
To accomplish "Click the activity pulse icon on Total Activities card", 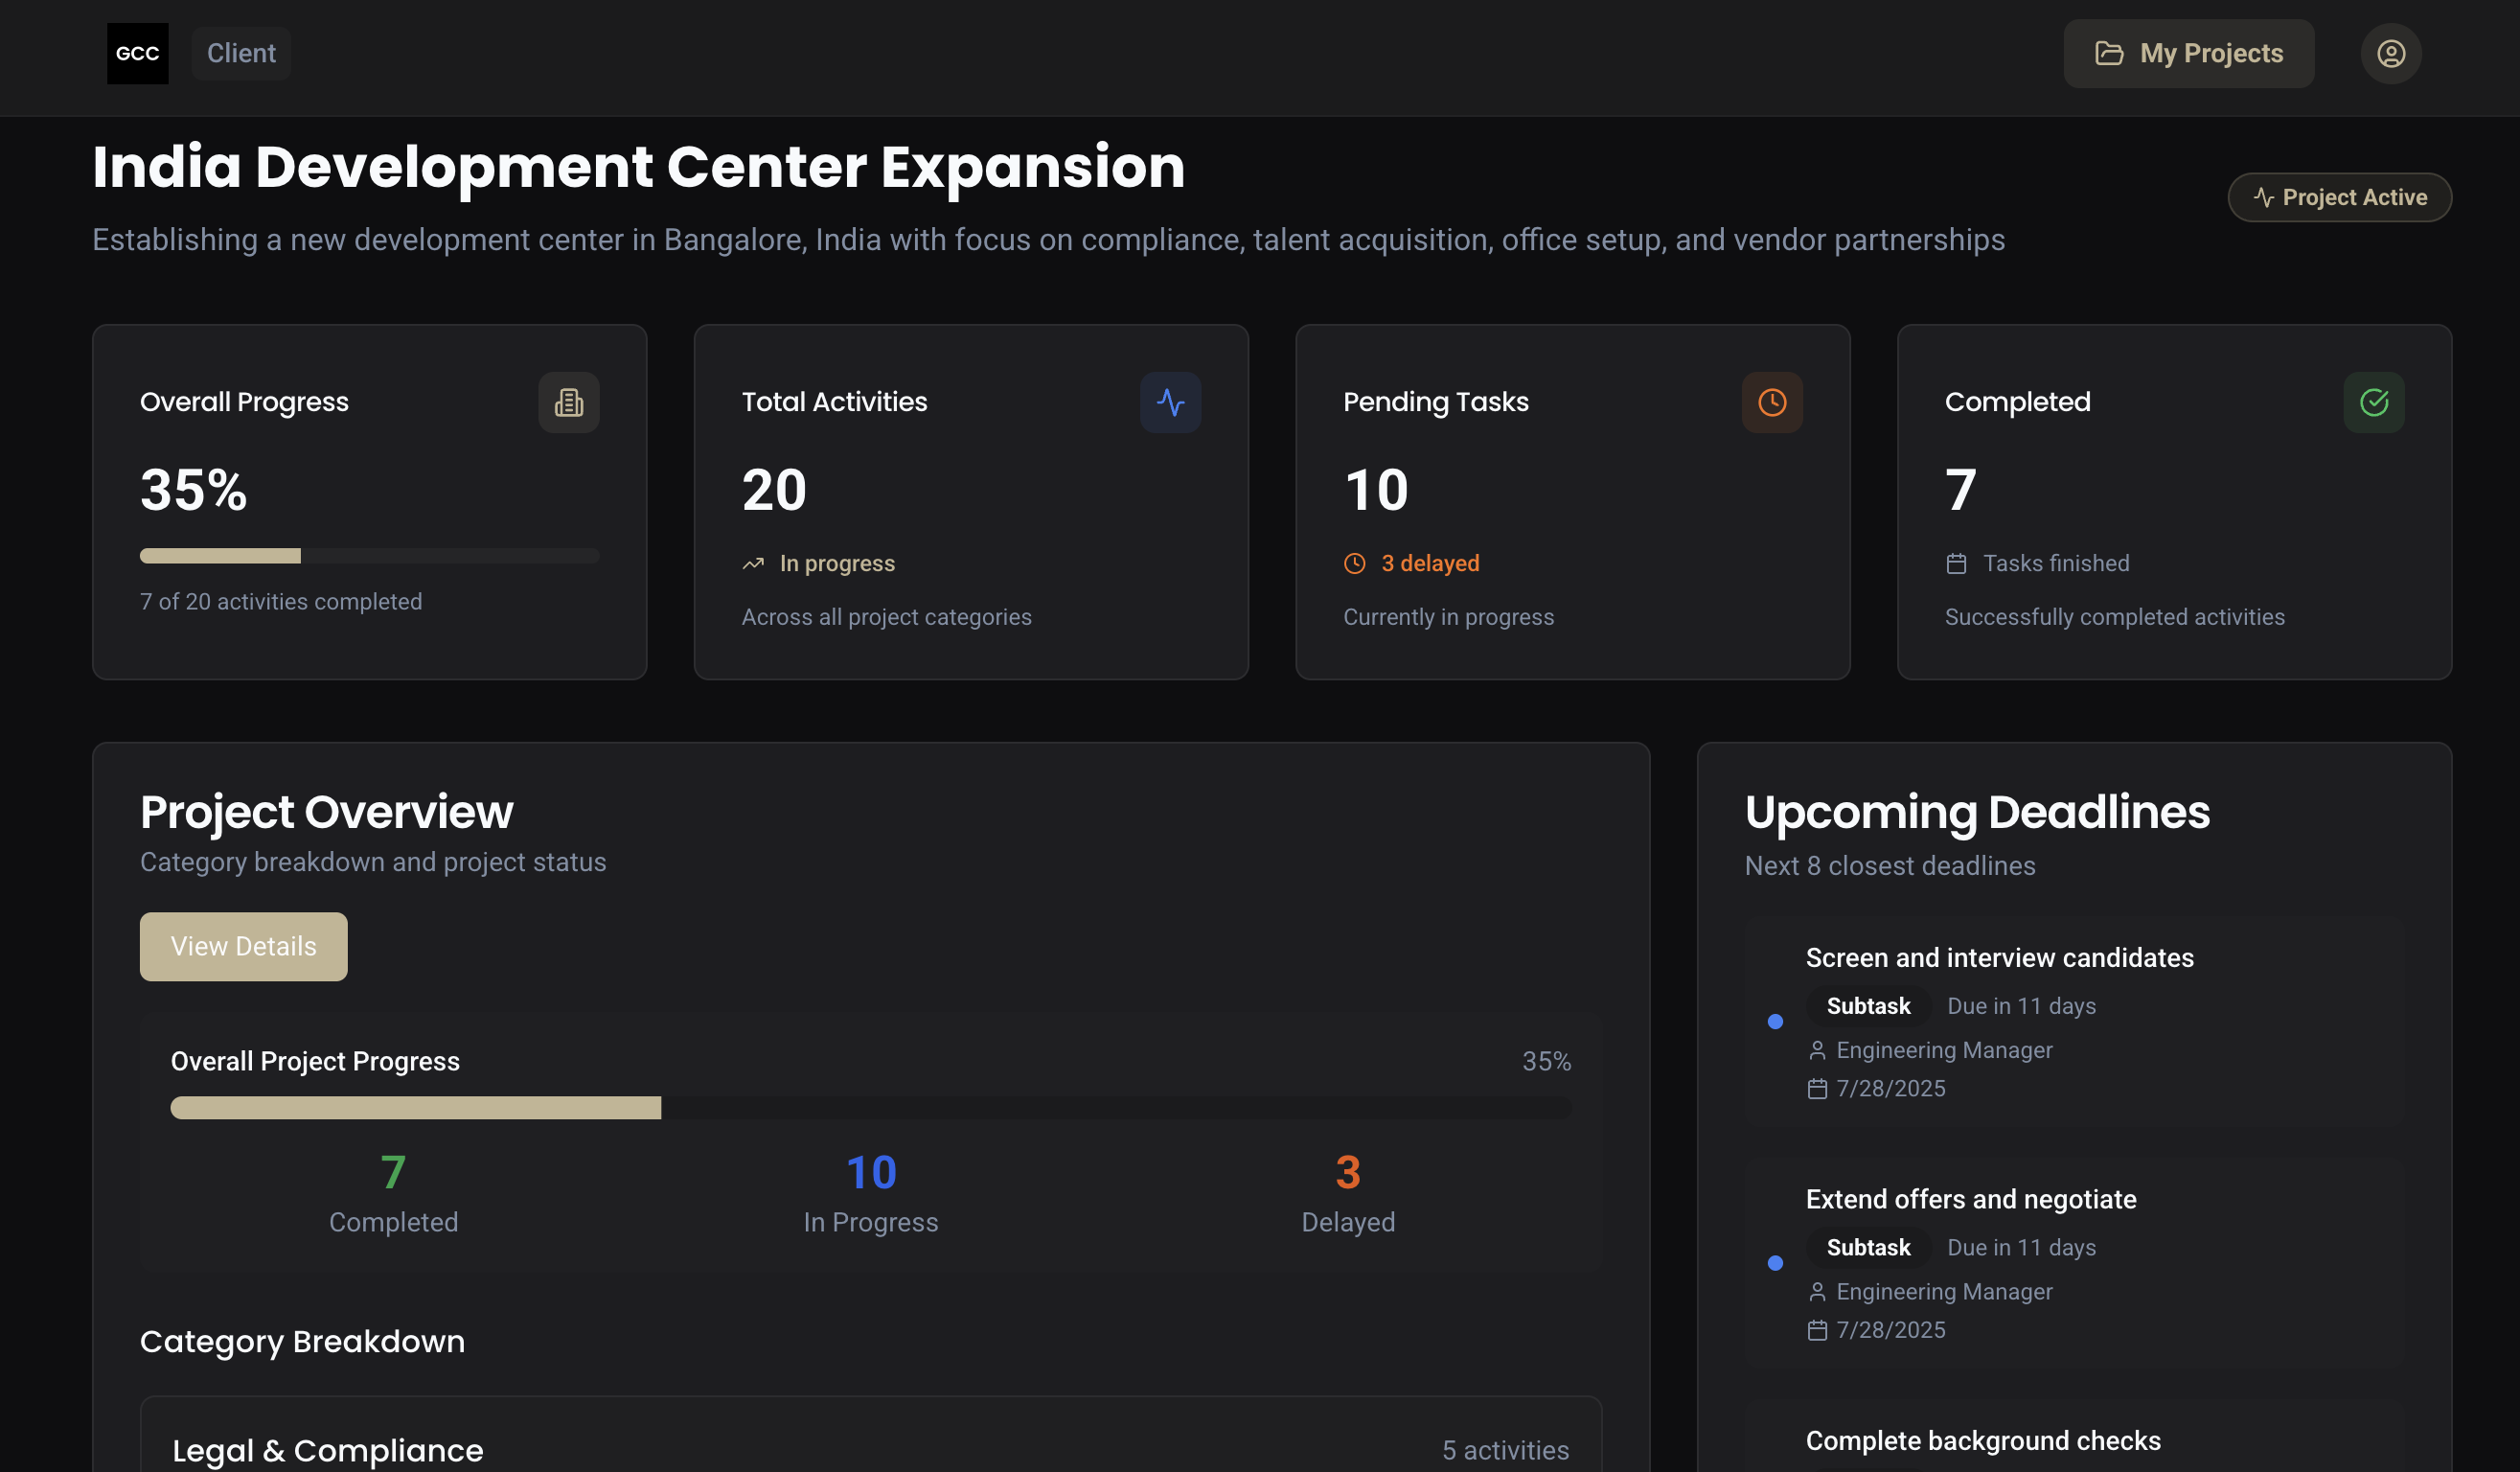I will [x=1170, y=402].
